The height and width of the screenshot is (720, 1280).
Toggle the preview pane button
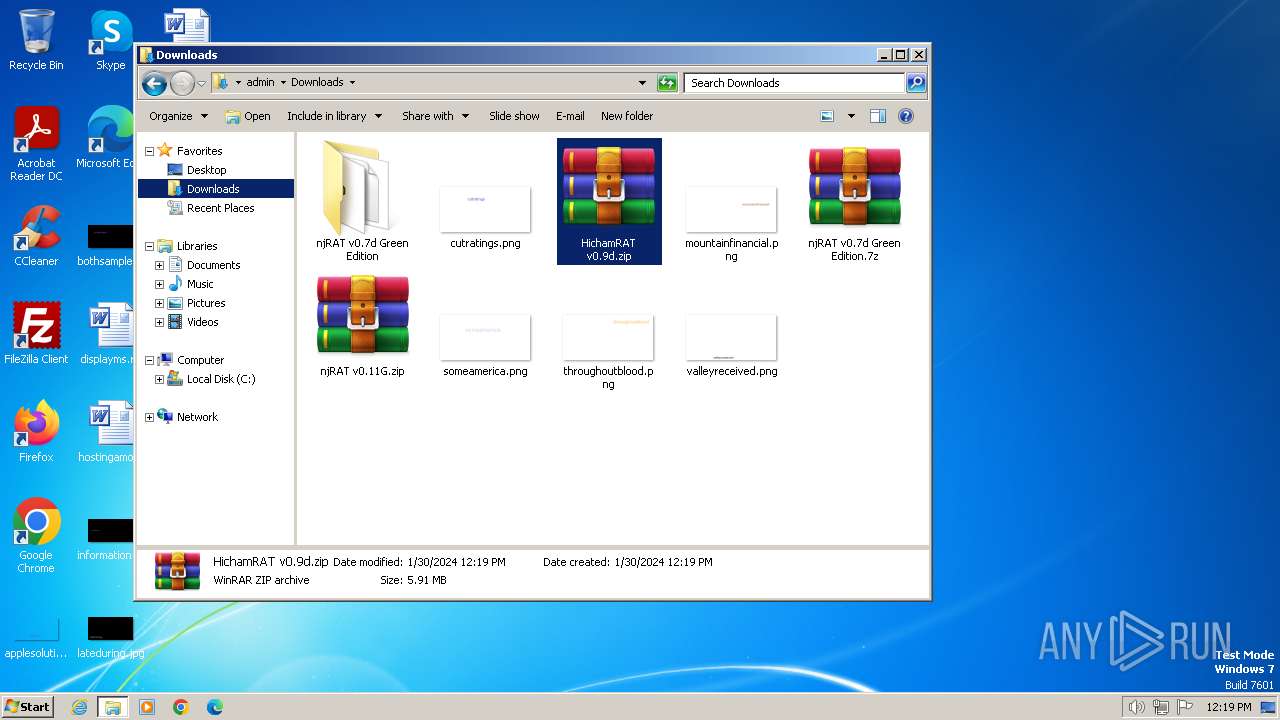tap(878, 116)
